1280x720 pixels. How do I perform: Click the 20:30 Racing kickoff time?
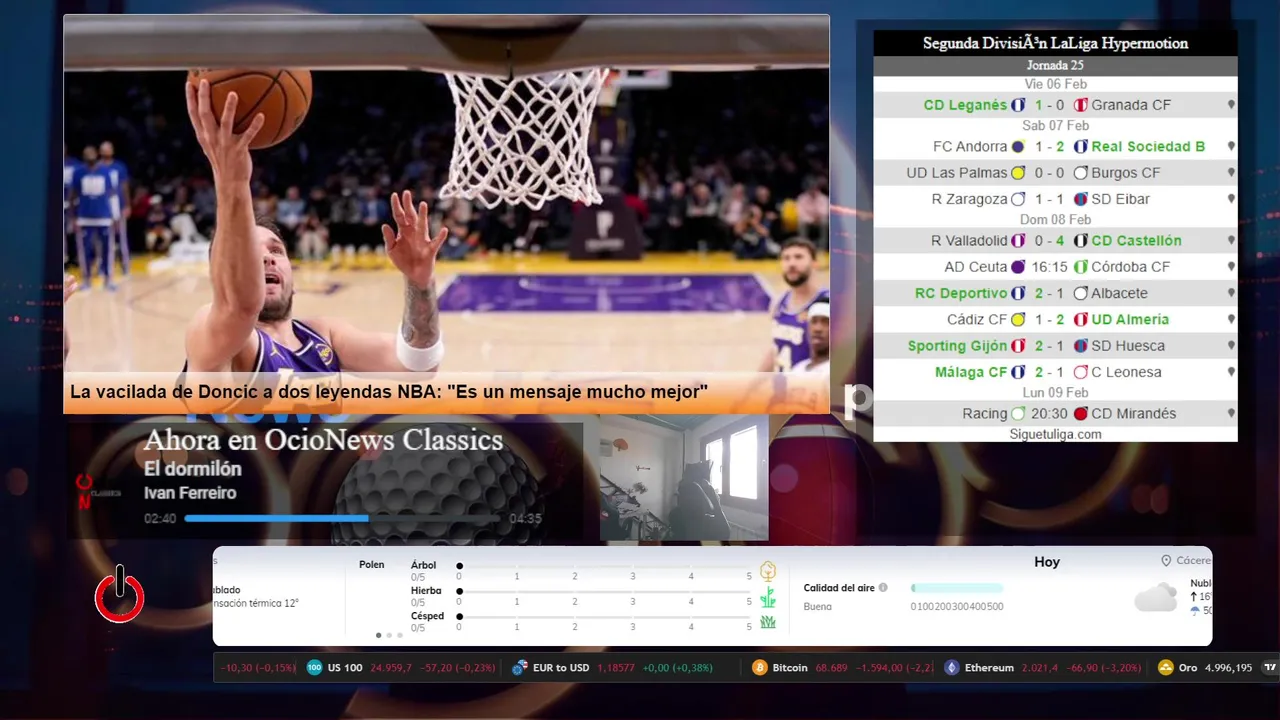click(x=1049, y=413)
